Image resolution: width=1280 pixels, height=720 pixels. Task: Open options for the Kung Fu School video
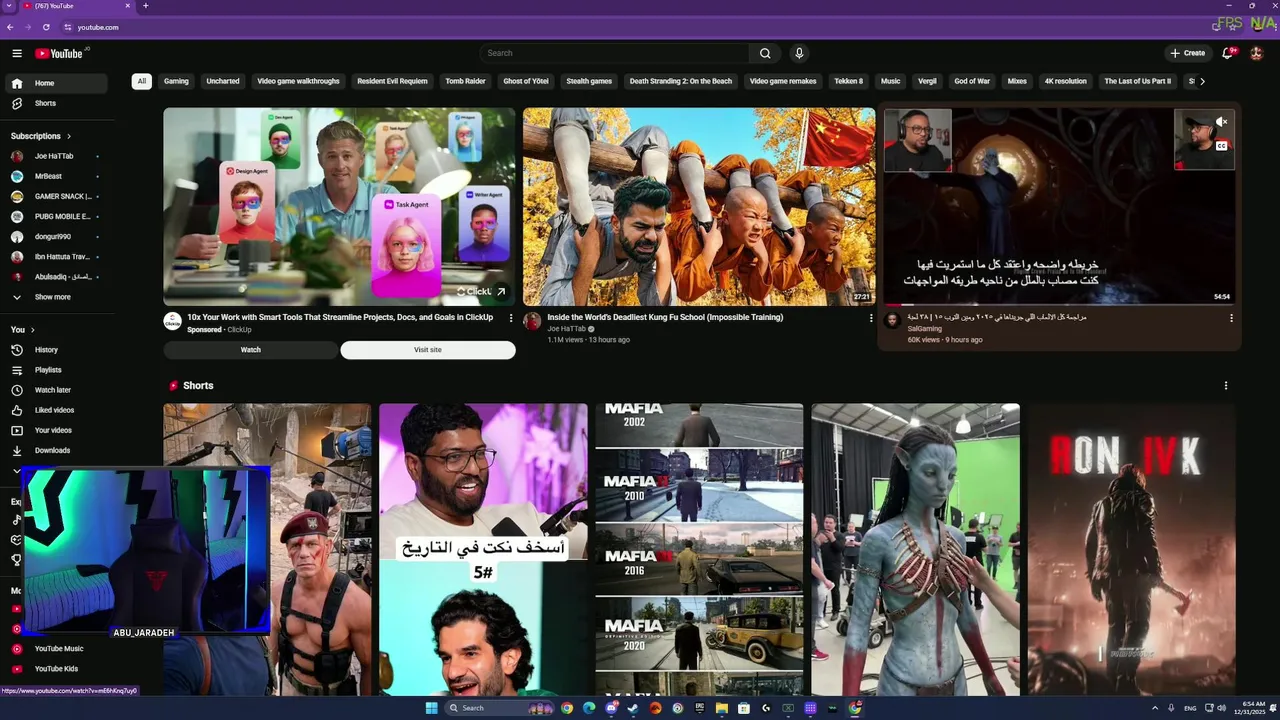tap(871, 318)
